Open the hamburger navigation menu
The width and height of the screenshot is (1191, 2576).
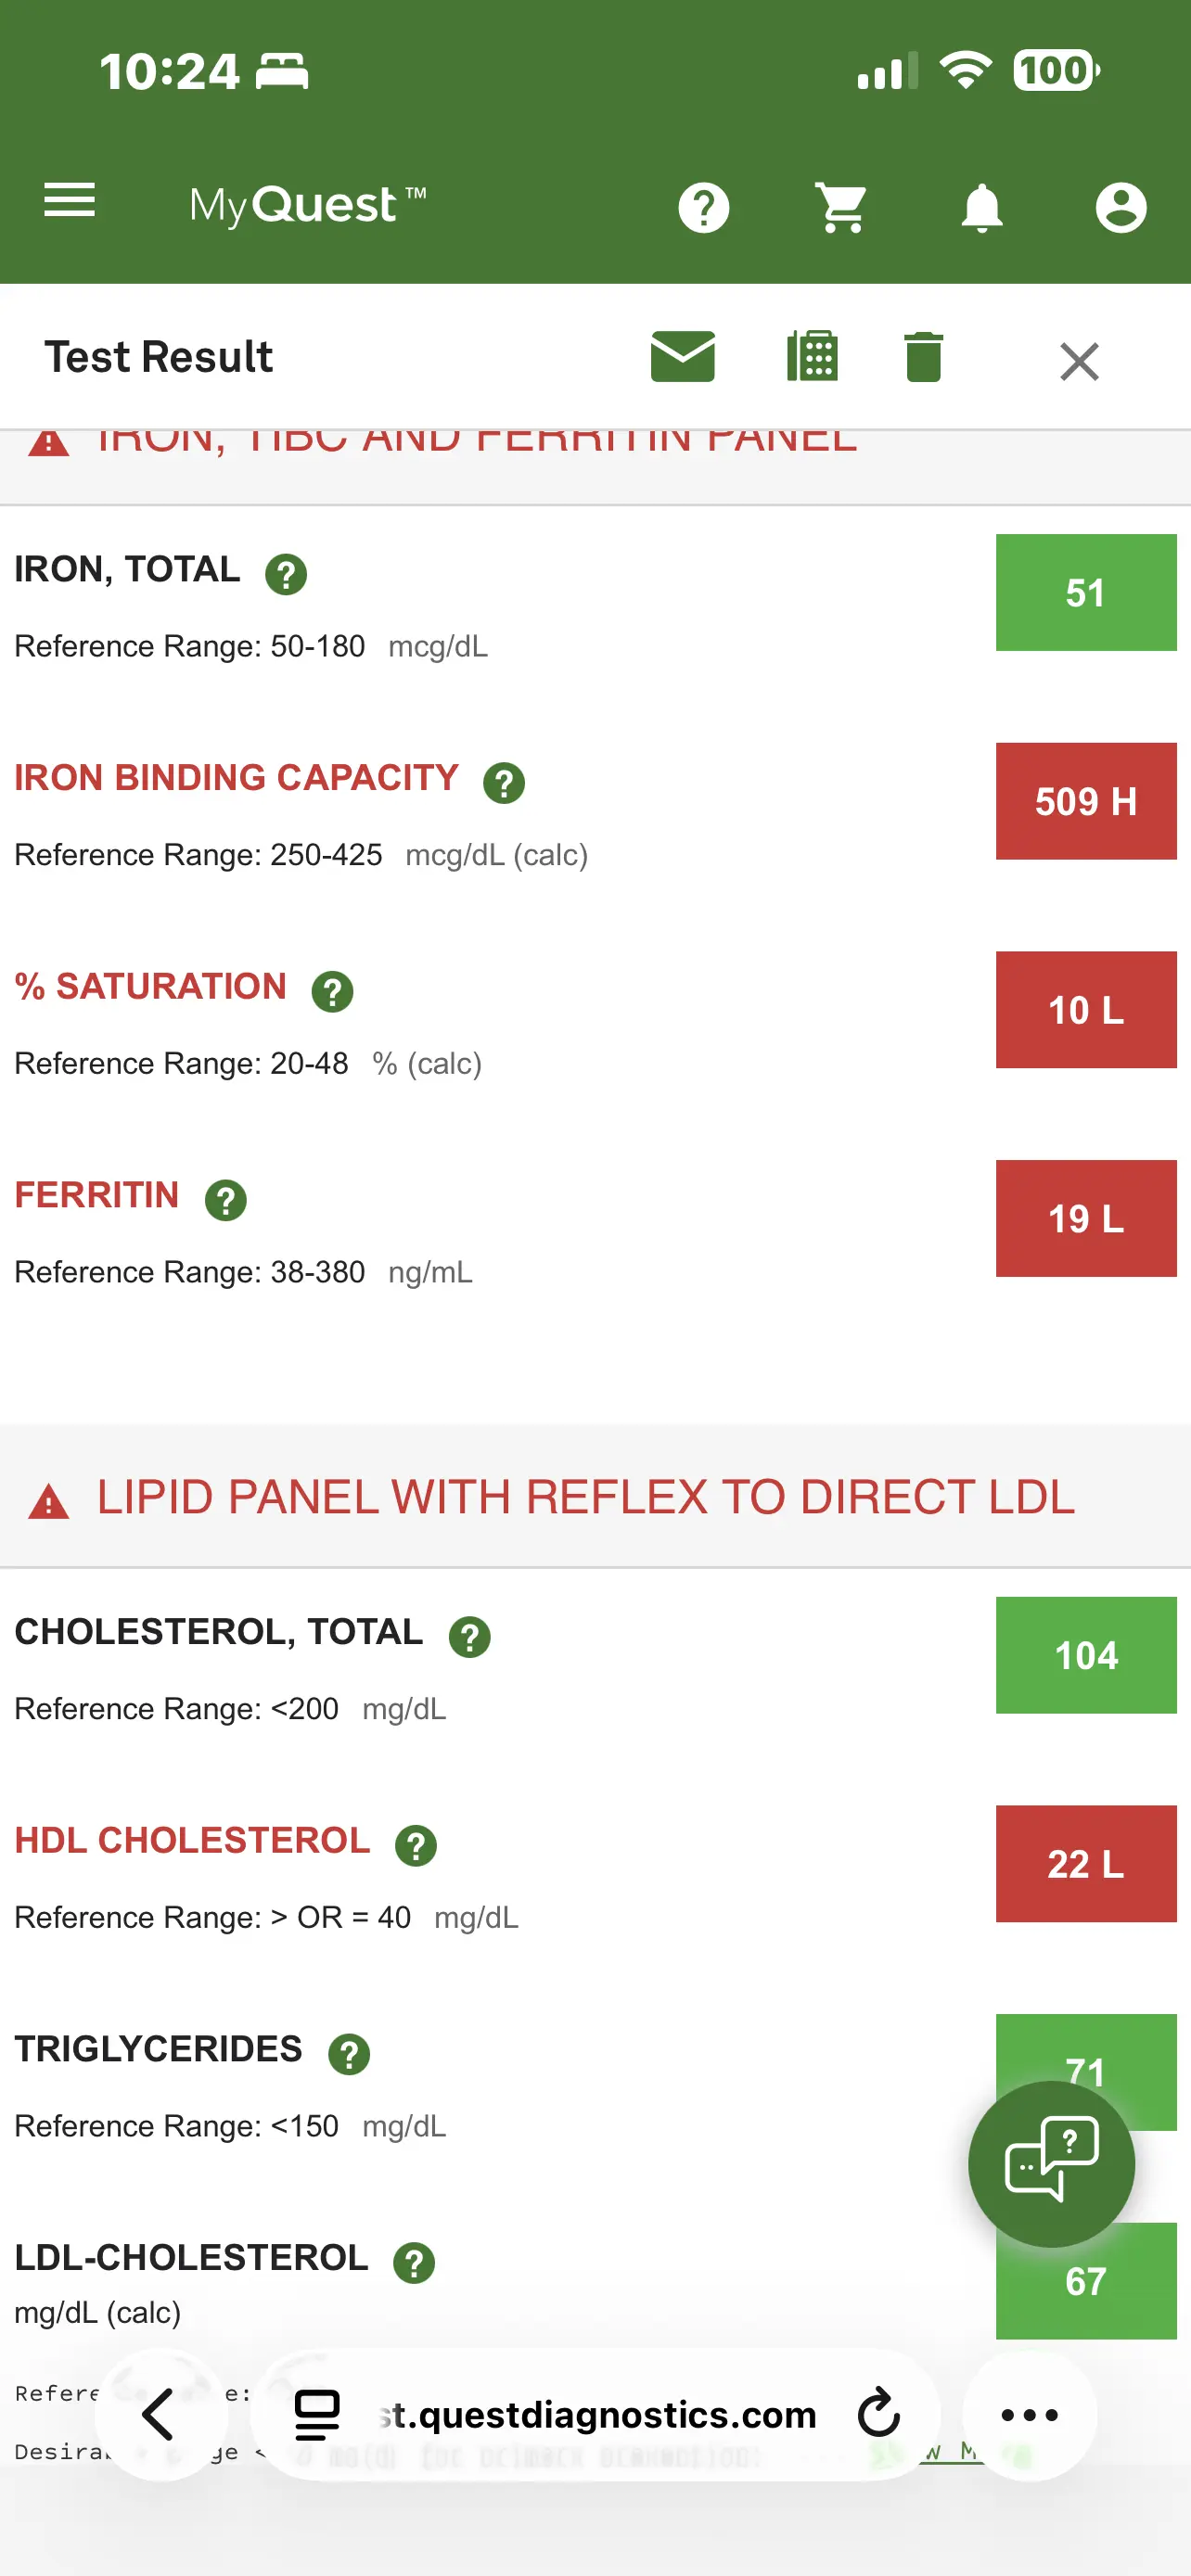pyautogui.click(x=70, y=201)
